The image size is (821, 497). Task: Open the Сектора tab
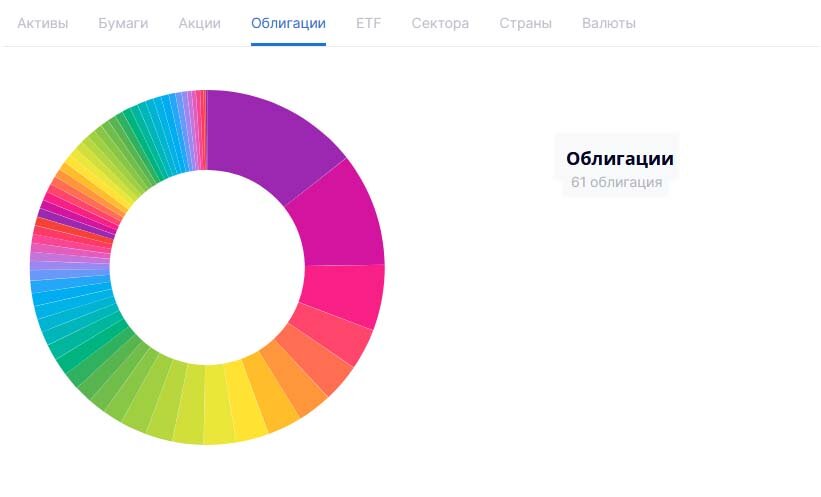[x=440, y=24]
